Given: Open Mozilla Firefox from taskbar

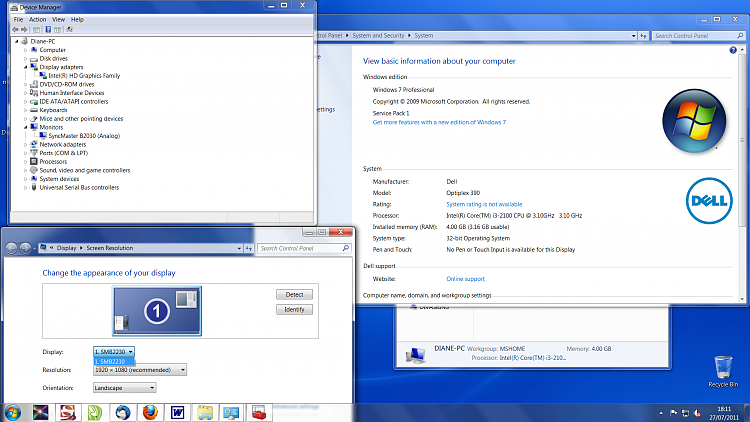Looking at the screenshot, I should pos(150,412).
